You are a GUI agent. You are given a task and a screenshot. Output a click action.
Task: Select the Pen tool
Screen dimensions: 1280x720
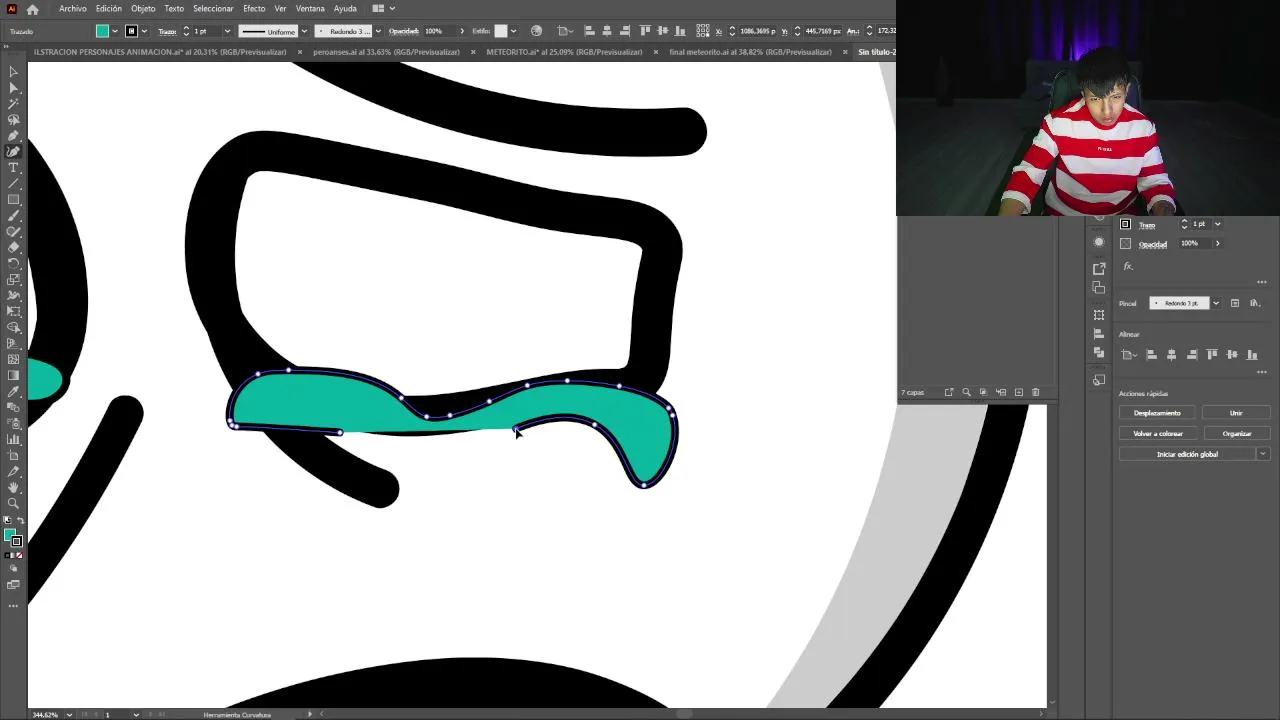13,136
